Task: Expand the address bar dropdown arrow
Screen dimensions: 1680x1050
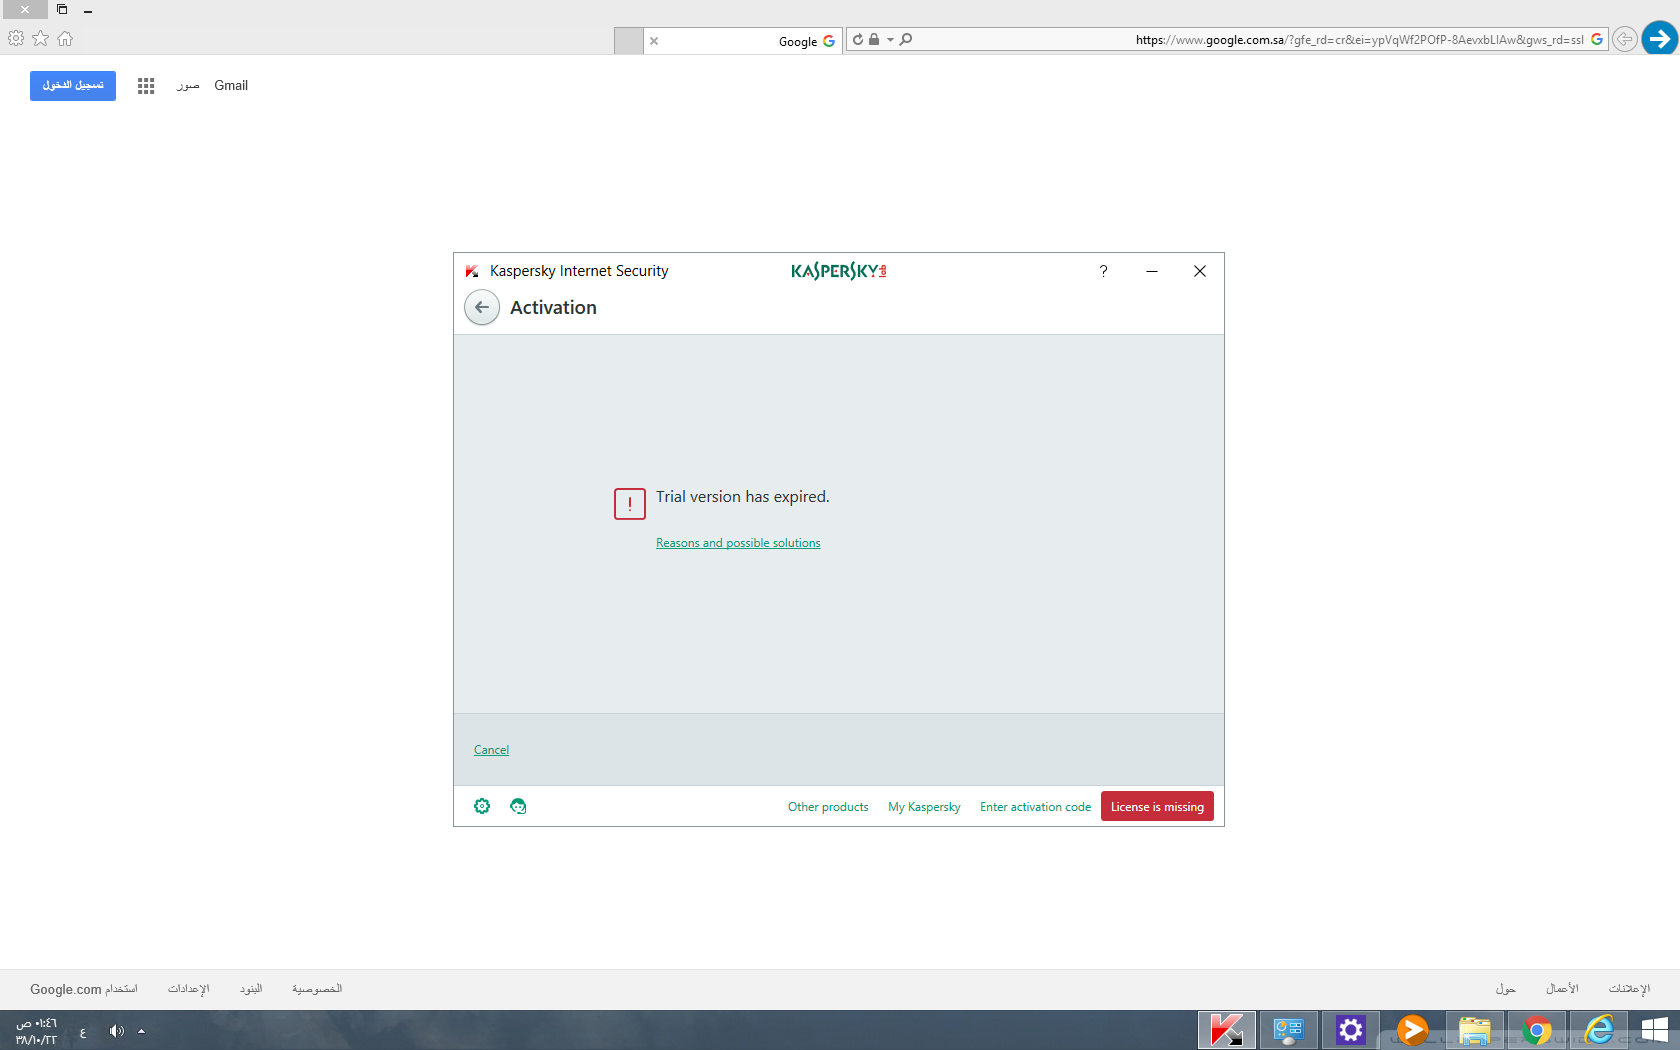Action: coord(890,40)
